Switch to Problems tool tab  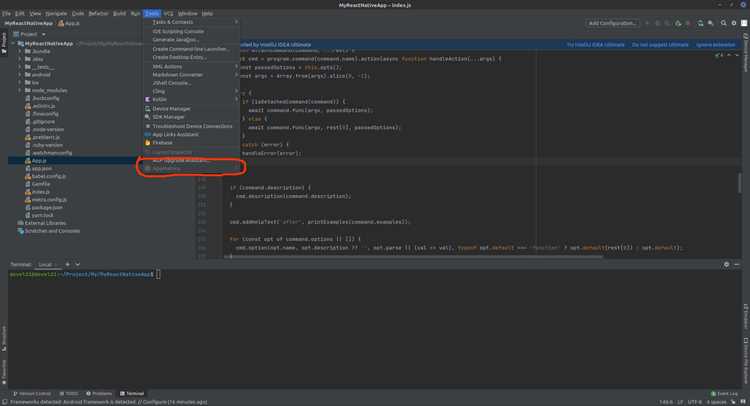[99, 394]
